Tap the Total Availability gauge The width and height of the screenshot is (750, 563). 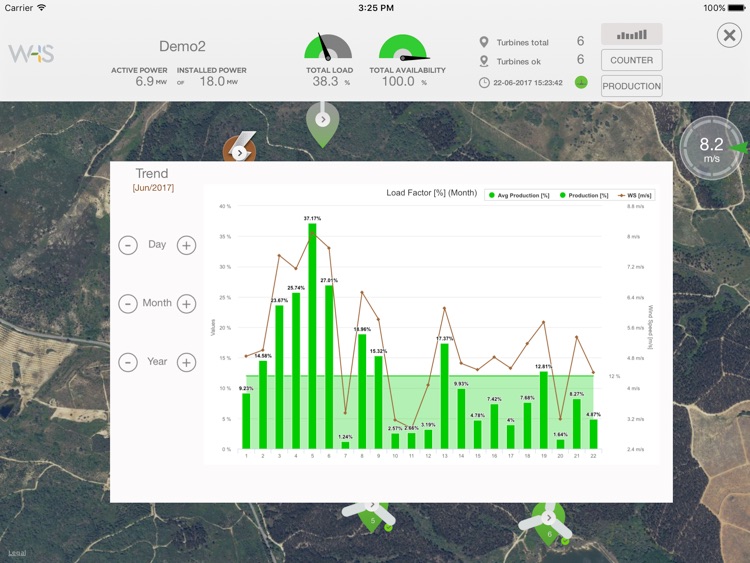click(403, 47)
